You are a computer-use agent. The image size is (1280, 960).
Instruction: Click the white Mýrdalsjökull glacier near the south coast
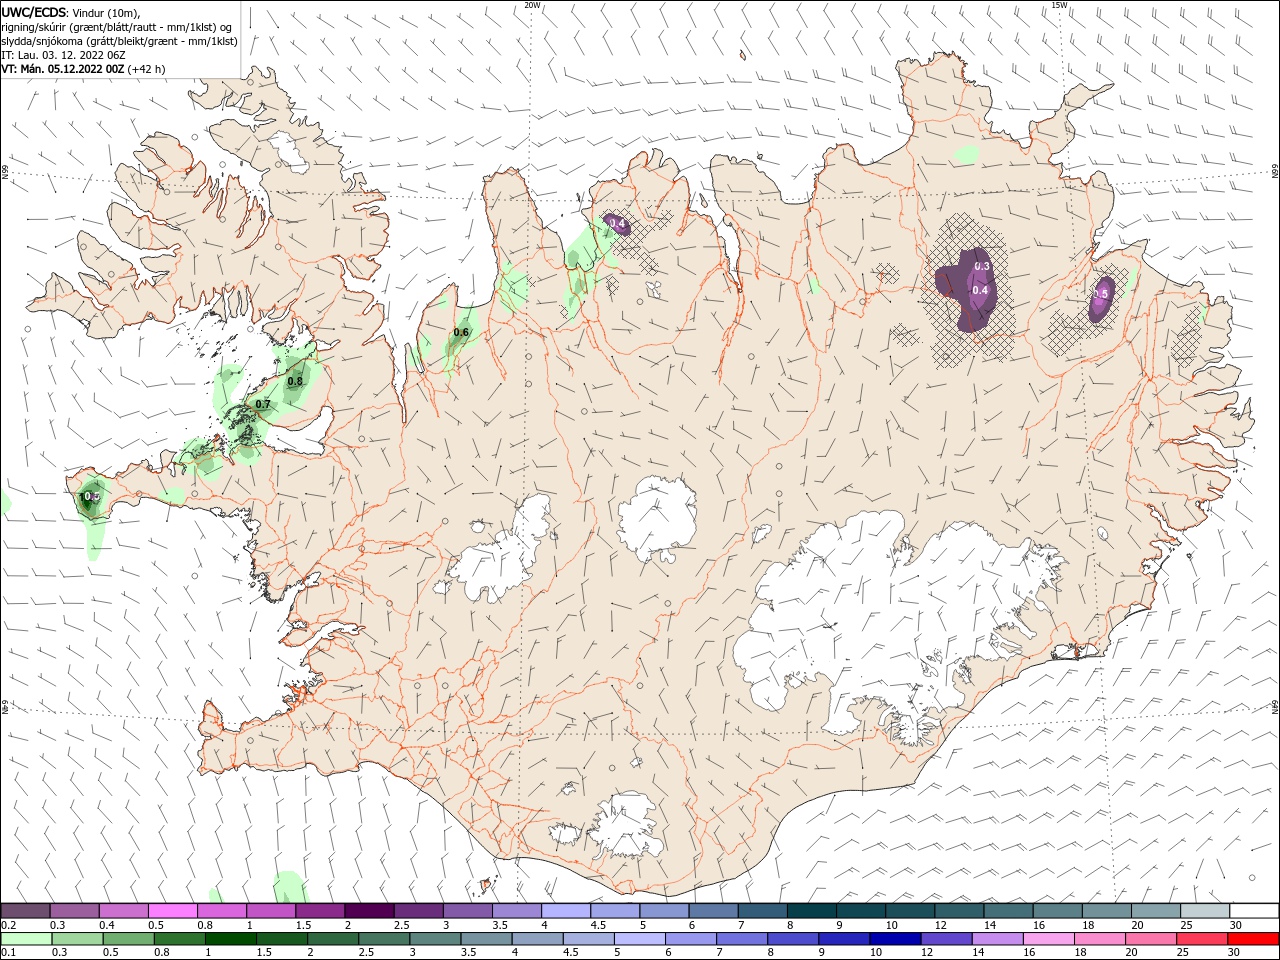click(625, 825)
